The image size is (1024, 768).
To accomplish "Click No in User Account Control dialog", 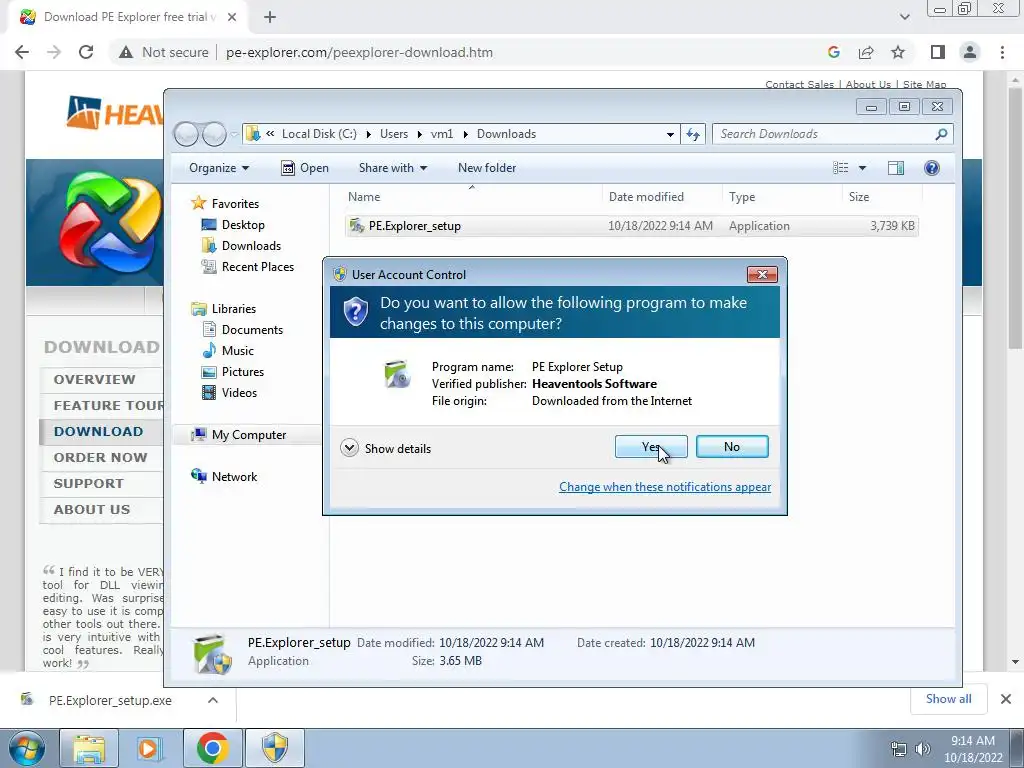I will [731, 447].
